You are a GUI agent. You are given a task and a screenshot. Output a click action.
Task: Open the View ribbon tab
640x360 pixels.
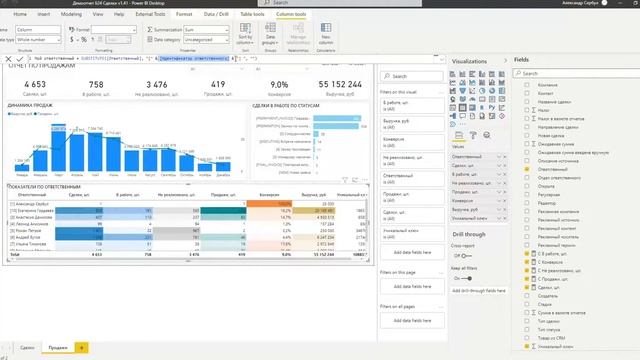coord(98,14)
